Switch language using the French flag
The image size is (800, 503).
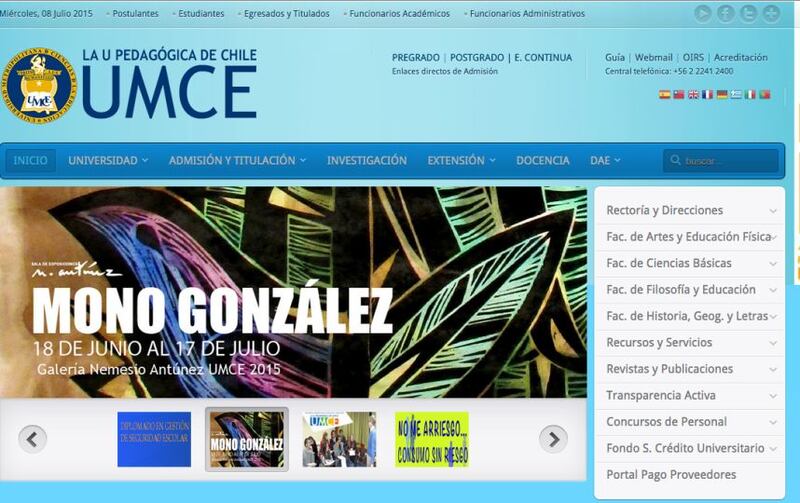click(707, 94)
